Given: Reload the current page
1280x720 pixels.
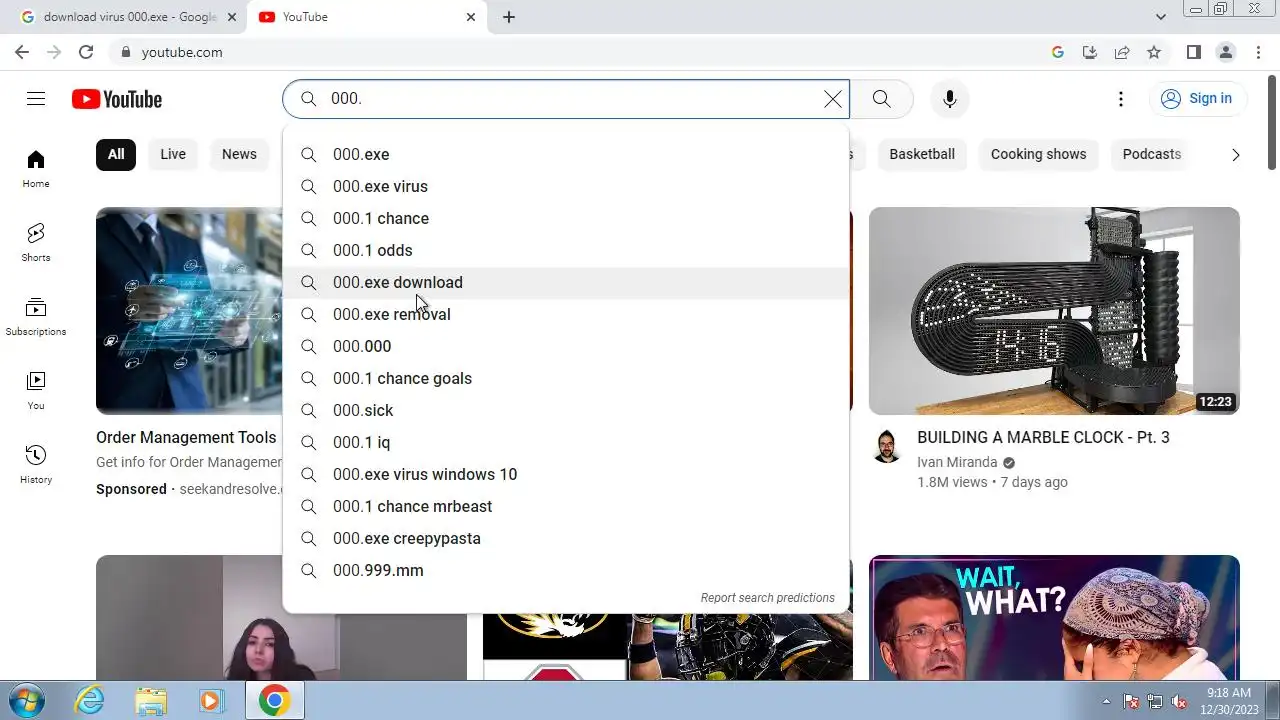Looking at the screenshot, I should coord(86,52).
